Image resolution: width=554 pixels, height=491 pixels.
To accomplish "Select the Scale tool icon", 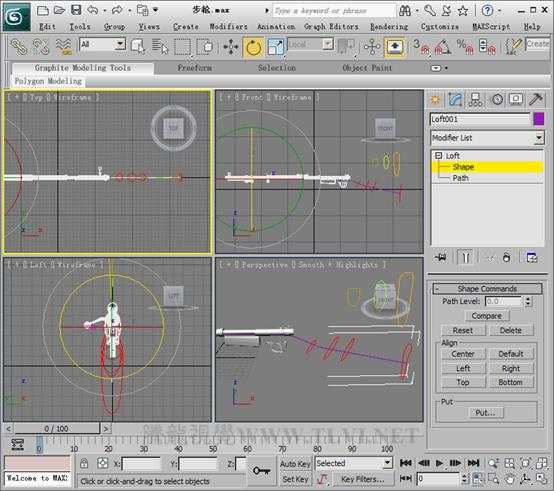I will (x=276, y=47).
